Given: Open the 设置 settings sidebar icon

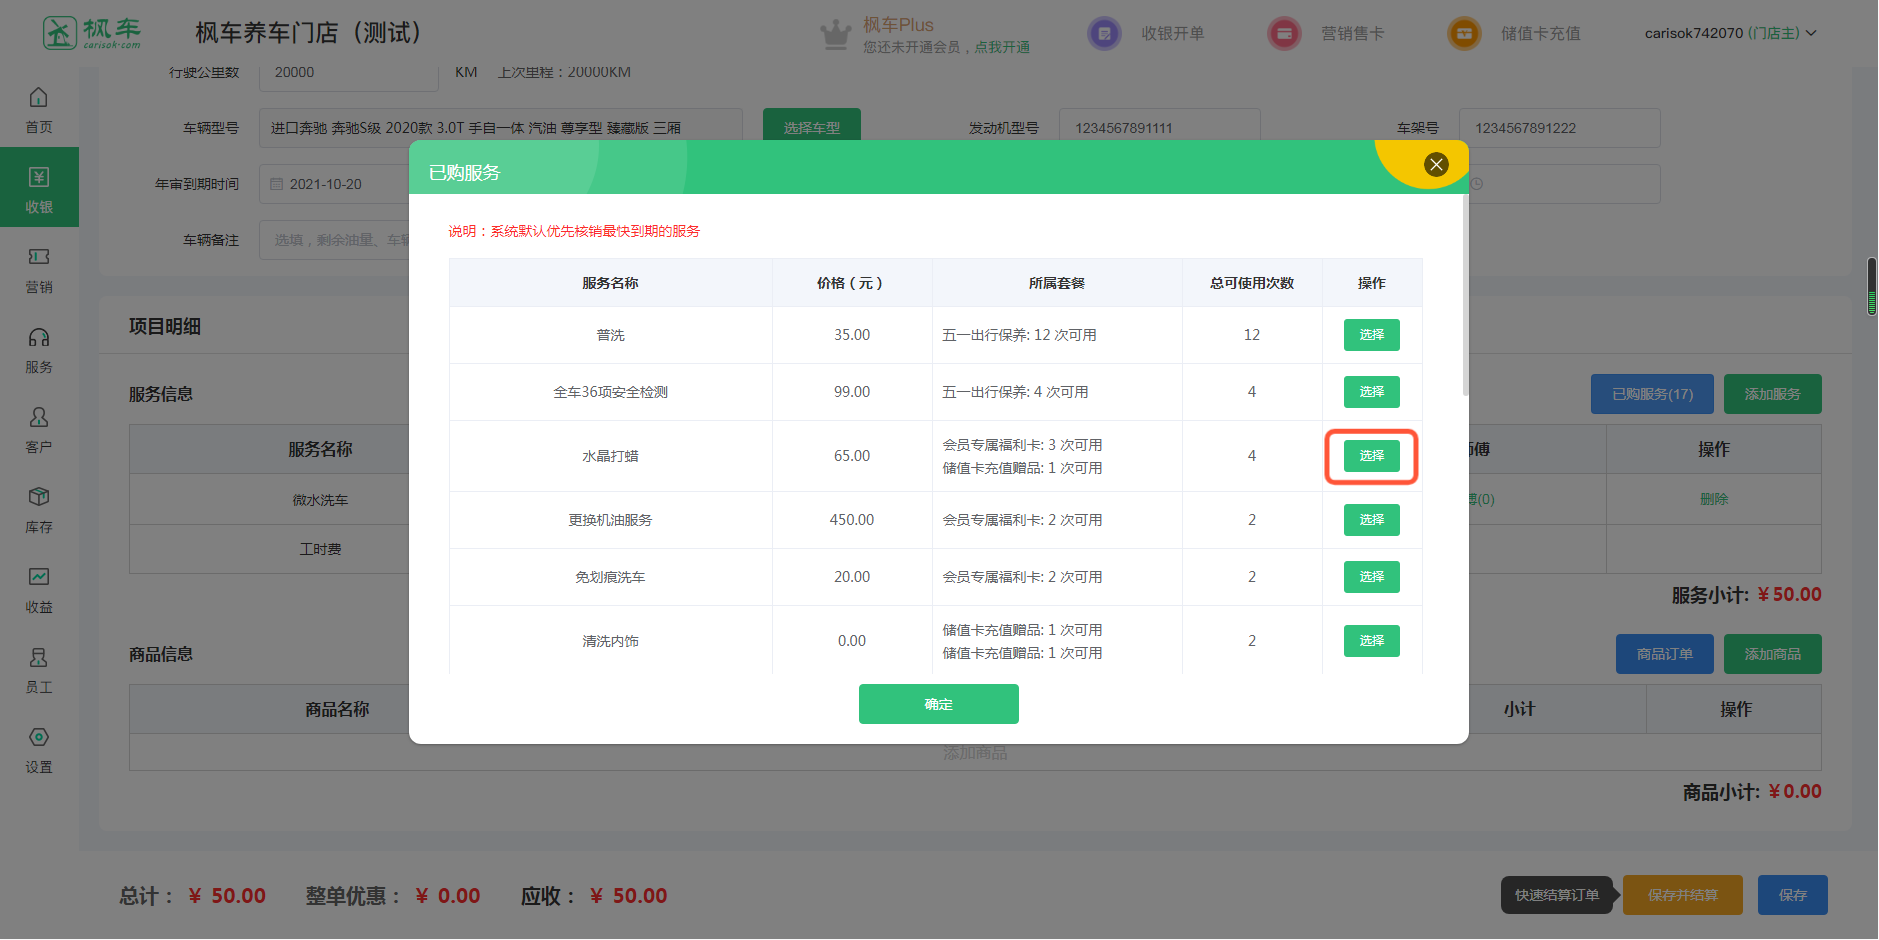Looking at the screenshot, I should click(x=39, y=749).
